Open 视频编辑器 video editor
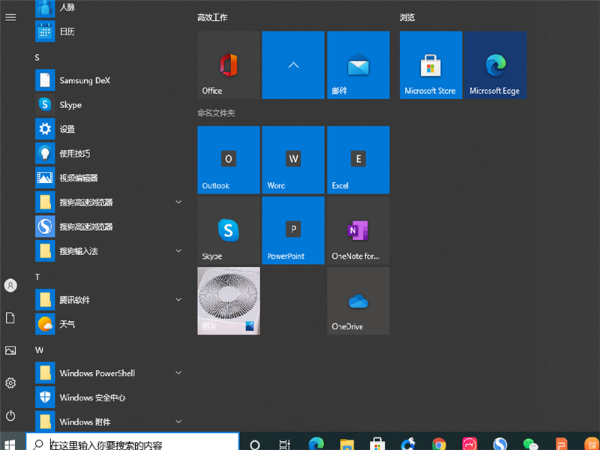 pos(109,178)
